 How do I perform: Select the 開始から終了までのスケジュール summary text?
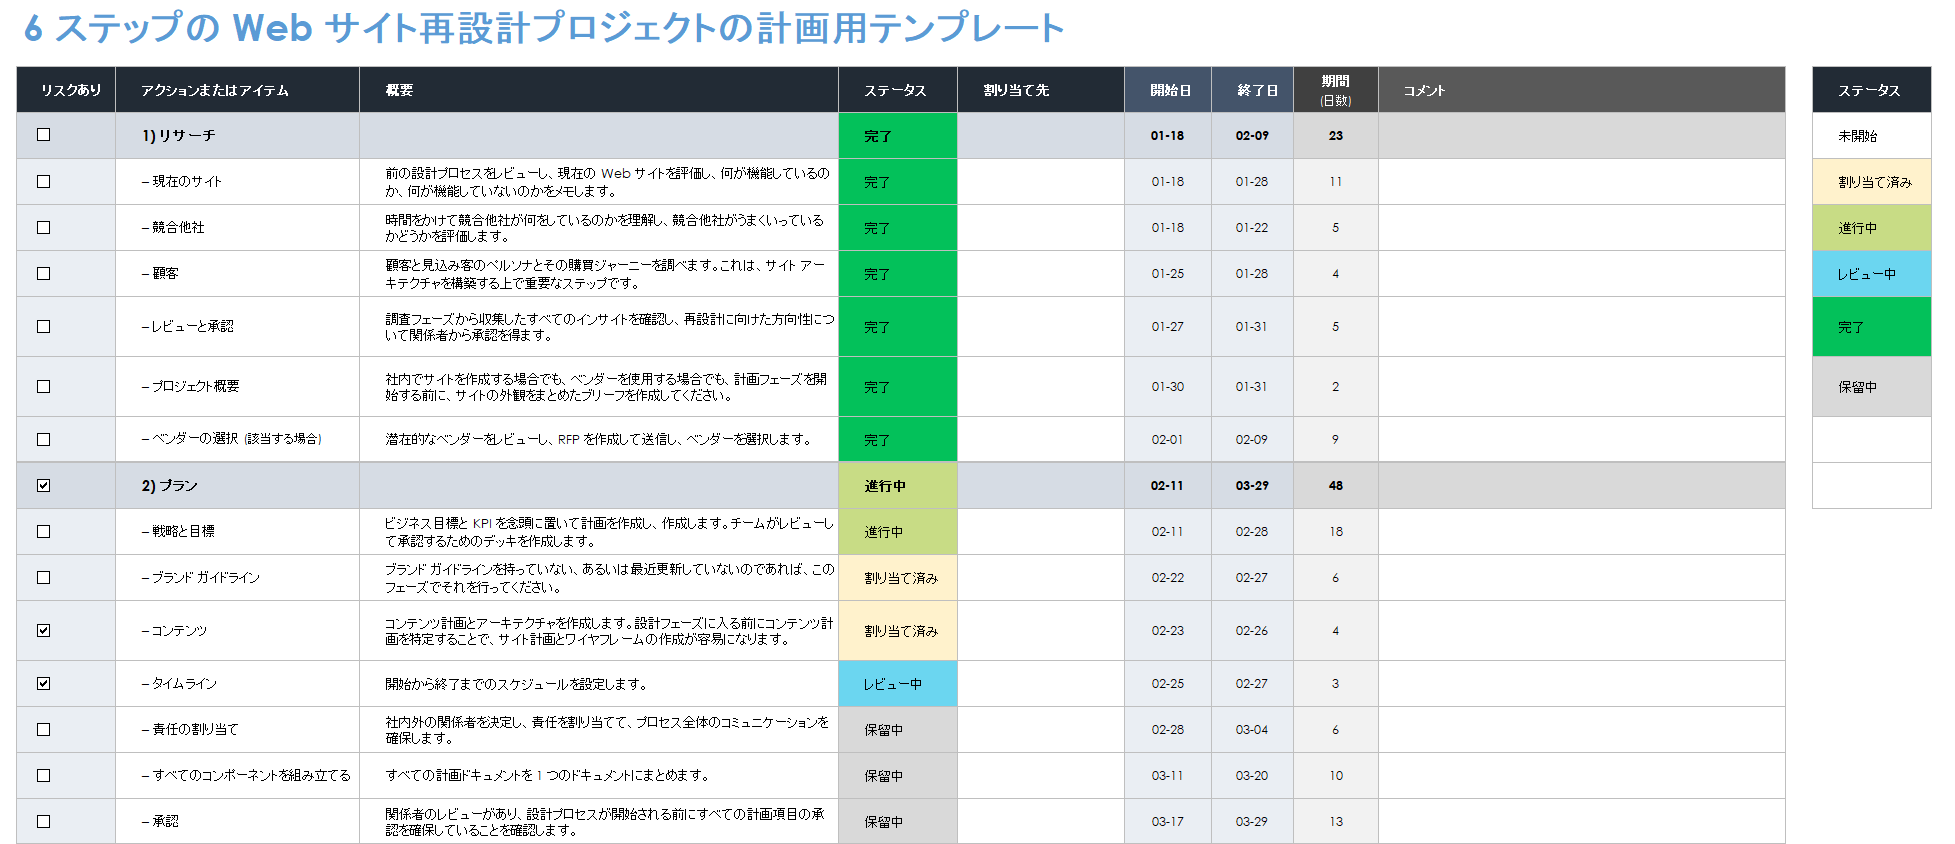point(517,684)
